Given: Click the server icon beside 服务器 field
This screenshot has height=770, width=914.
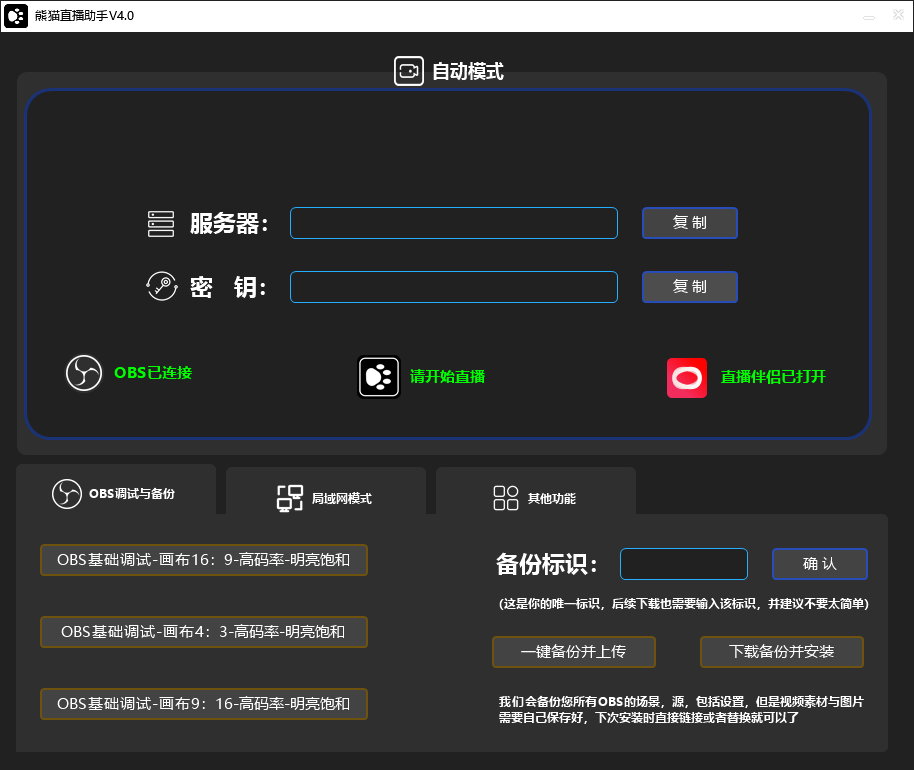Looking at the screenshot, I should coord(159,222).
